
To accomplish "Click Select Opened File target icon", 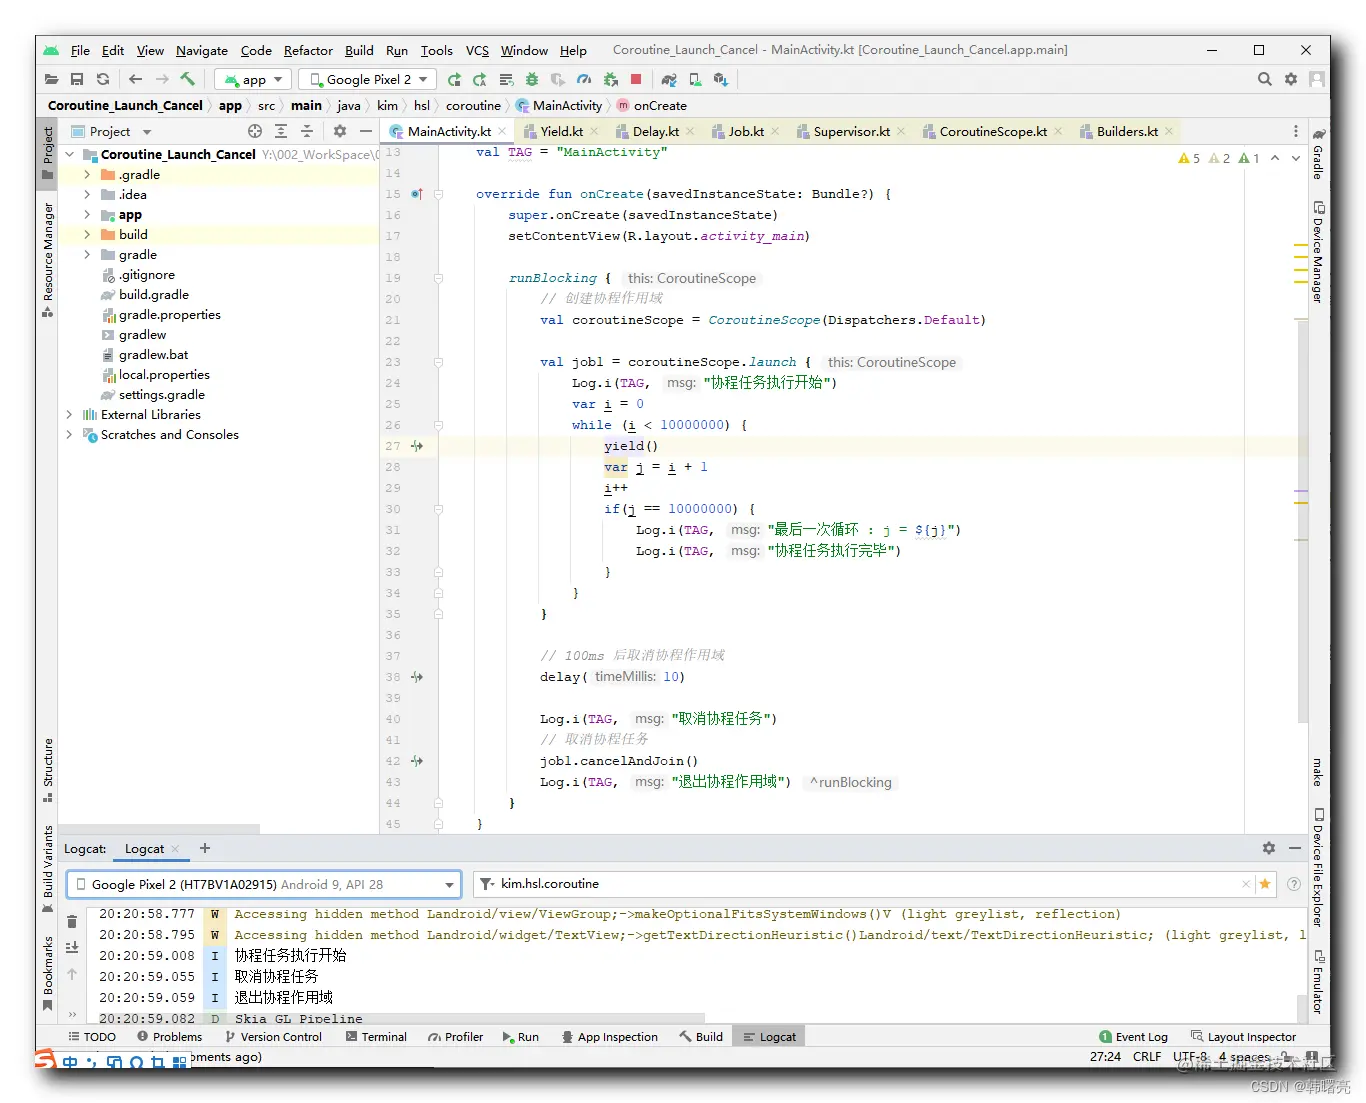I will (x=255, y=131).
